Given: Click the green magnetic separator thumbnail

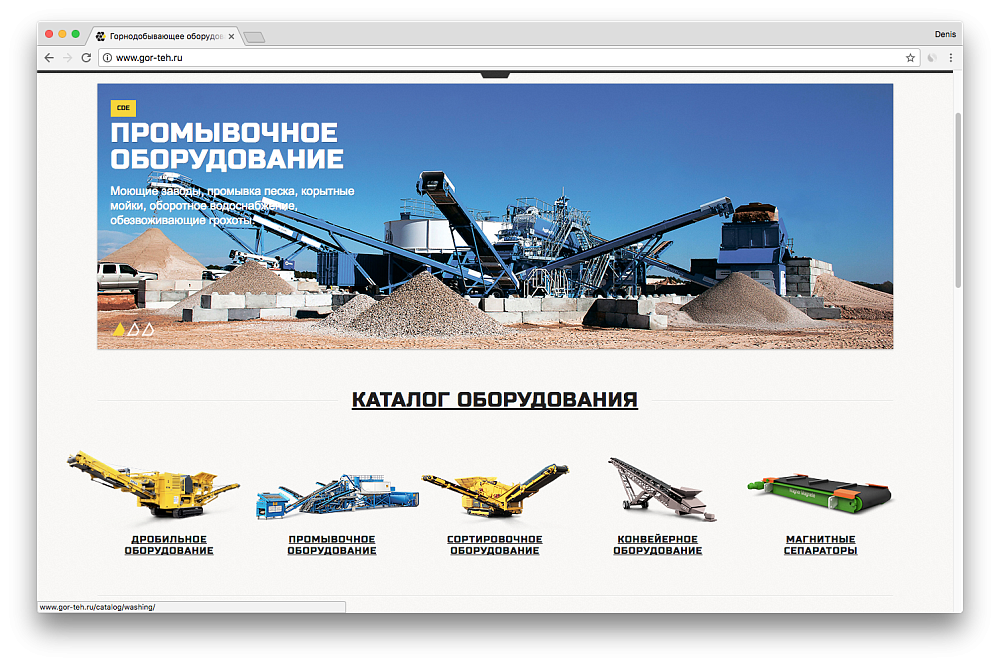Looking at the screenshot, I should (x=820, y=493).
